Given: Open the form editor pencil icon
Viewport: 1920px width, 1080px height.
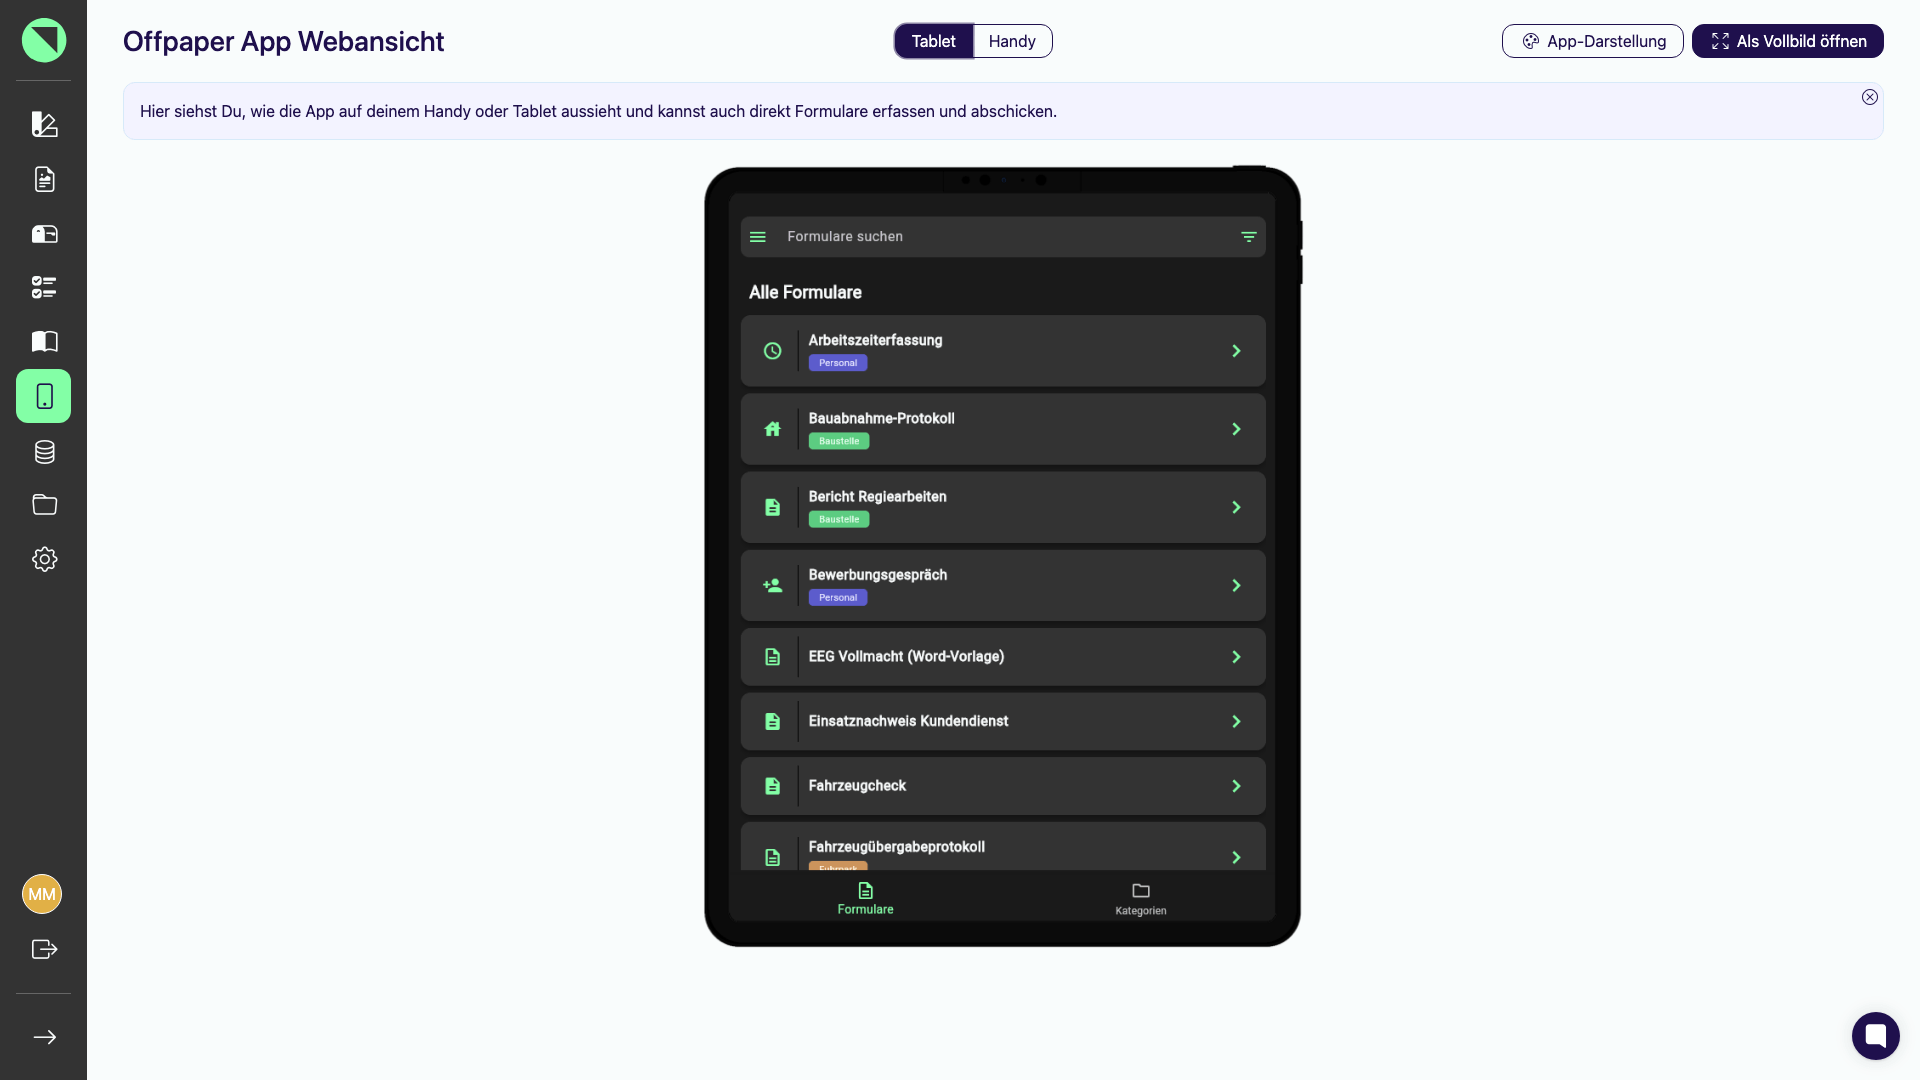Looking at the screenshot, I should pyautogui.click(x=44, y=124).
